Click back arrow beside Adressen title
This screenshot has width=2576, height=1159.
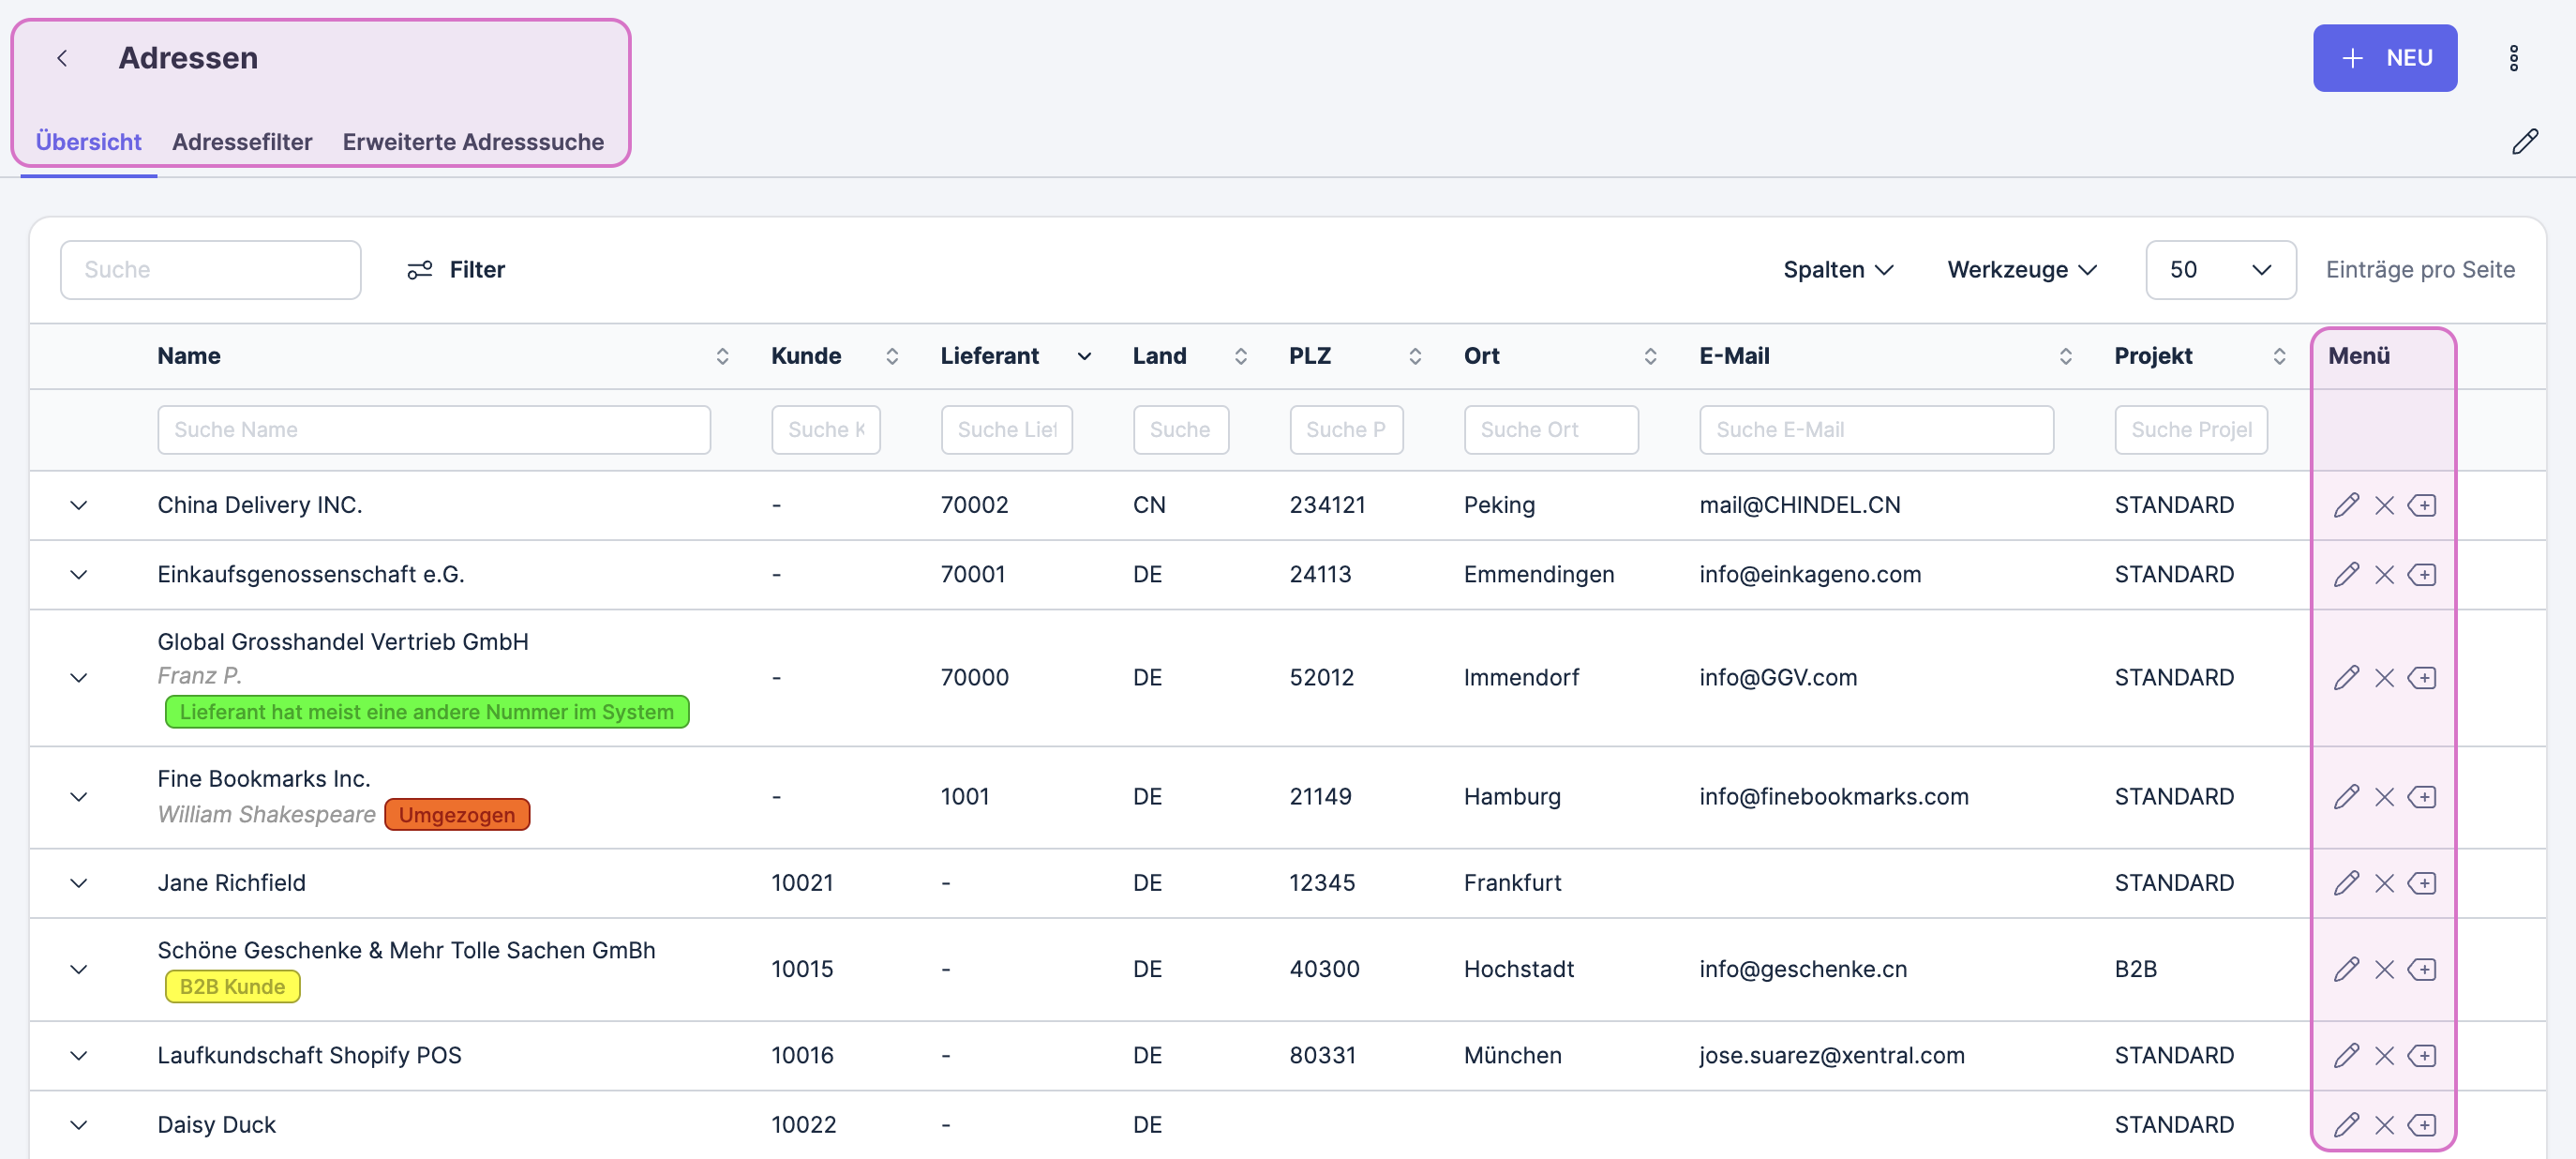(62, 58)
